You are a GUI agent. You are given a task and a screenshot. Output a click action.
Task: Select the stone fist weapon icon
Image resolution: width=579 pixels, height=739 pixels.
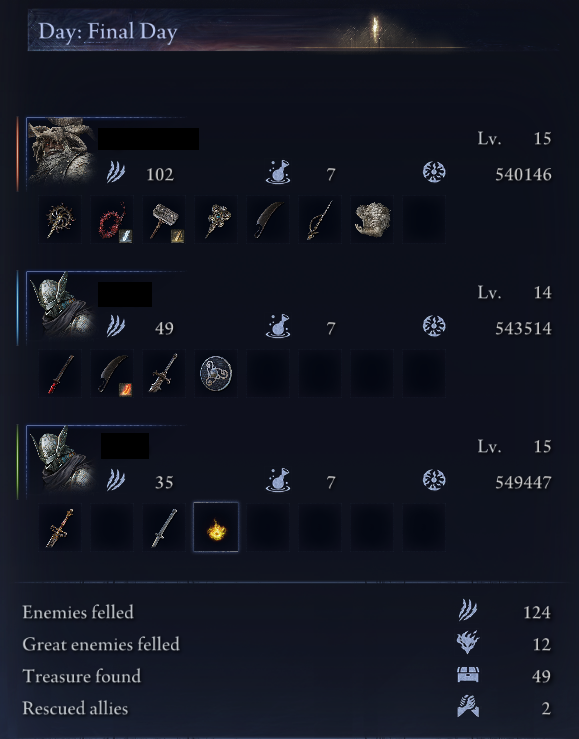372,220
